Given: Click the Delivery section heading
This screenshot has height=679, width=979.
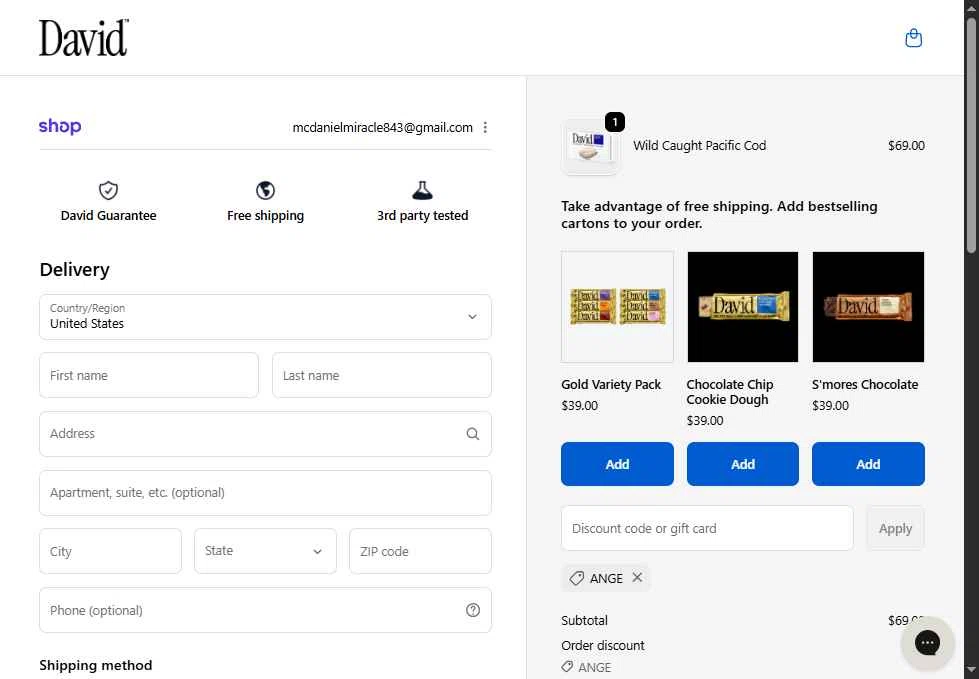Looking at the screenshot, I should pyautogui.click(x=74, y=270).
